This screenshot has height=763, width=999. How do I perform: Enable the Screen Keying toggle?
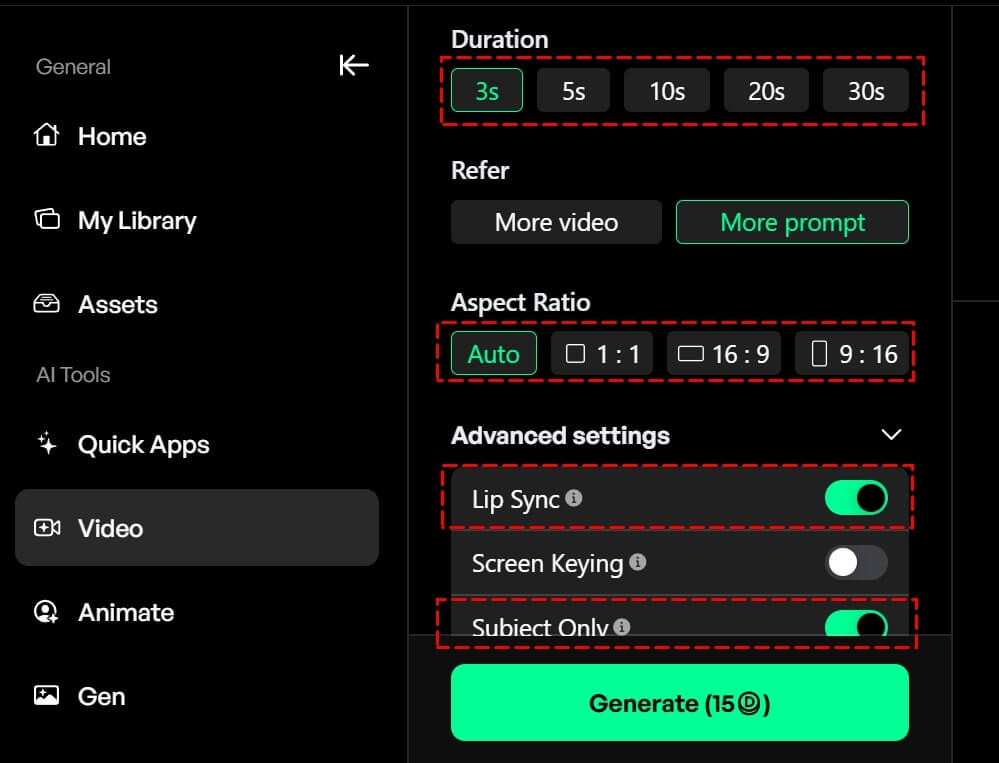pos(856,562)
